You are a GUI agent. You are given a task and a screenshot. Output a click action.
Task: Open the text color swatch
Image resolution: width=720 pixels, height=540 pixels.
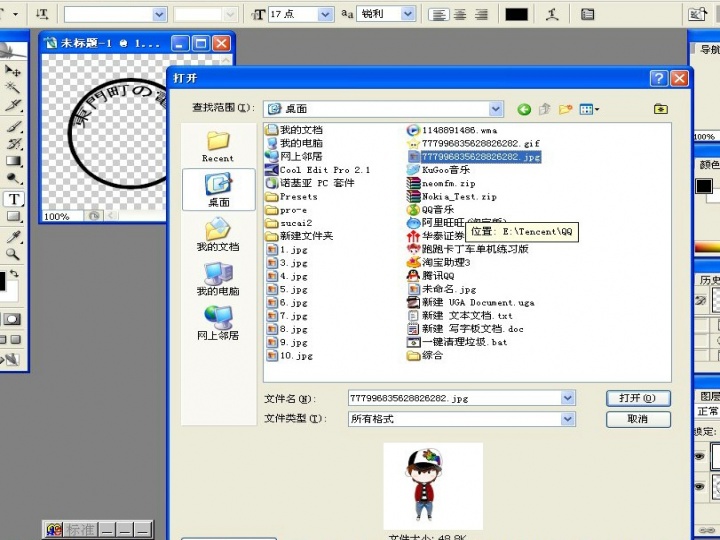pyautogui.click(x=516, y=14)
